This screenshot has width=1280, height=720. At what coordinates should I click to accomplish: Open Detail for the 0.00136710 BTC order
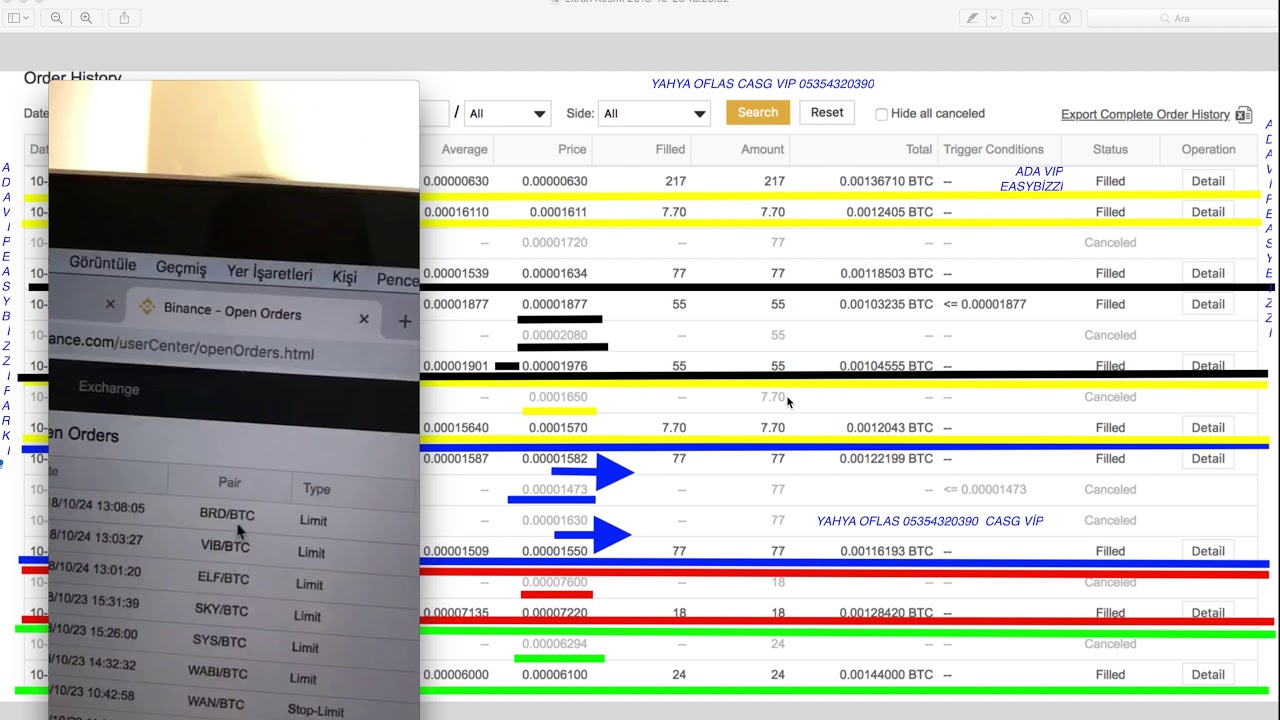[x=1208, y=181]
